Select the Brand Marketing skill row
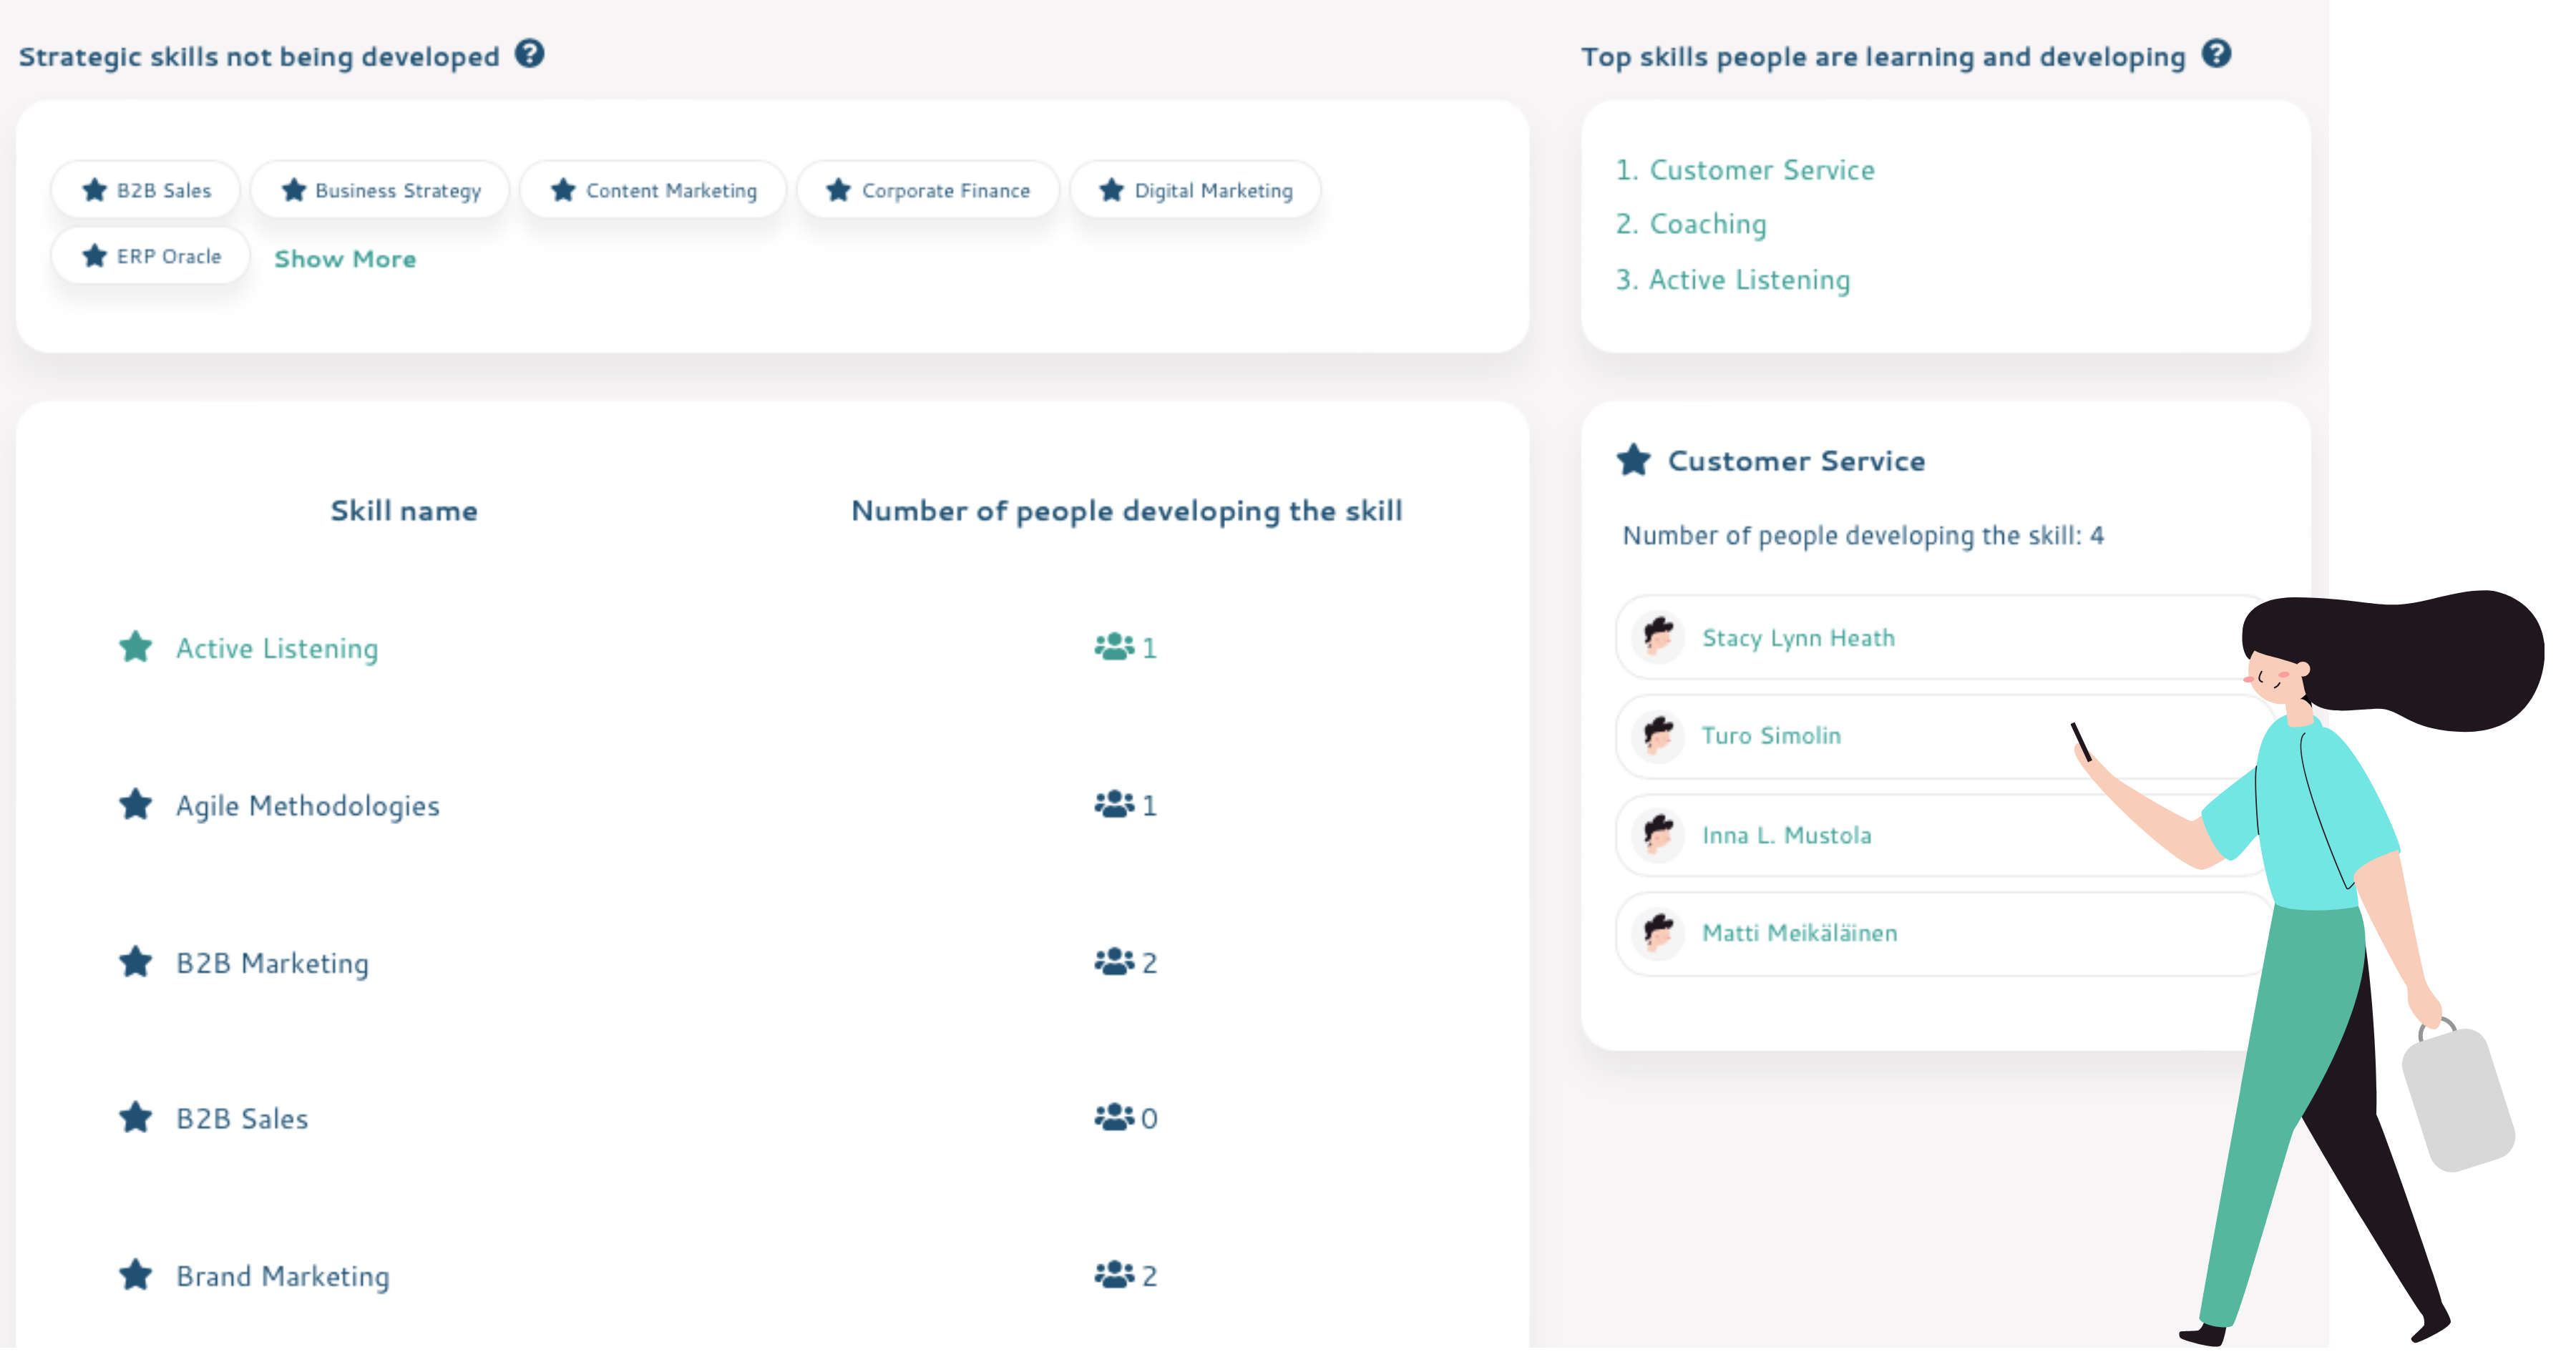 click(283, 1276)
